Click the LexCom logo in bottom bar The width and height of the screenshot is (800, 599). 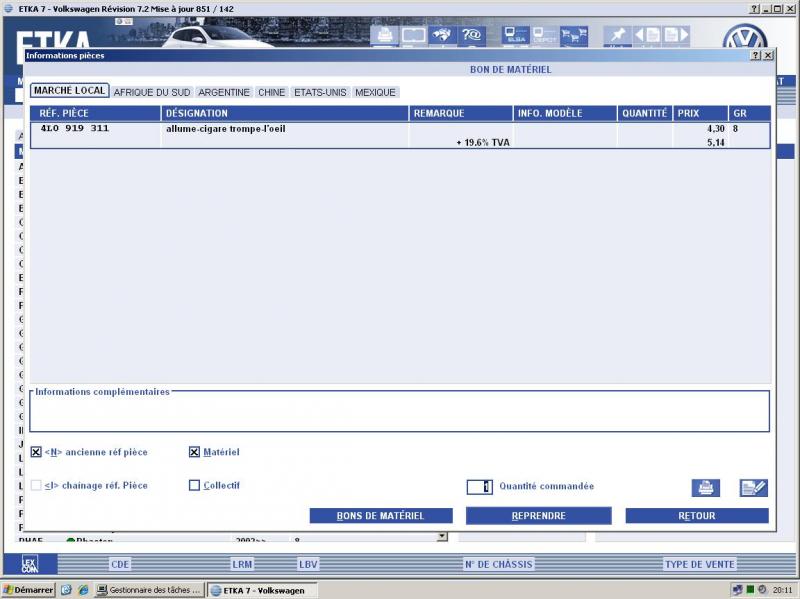tap(30, 564)
